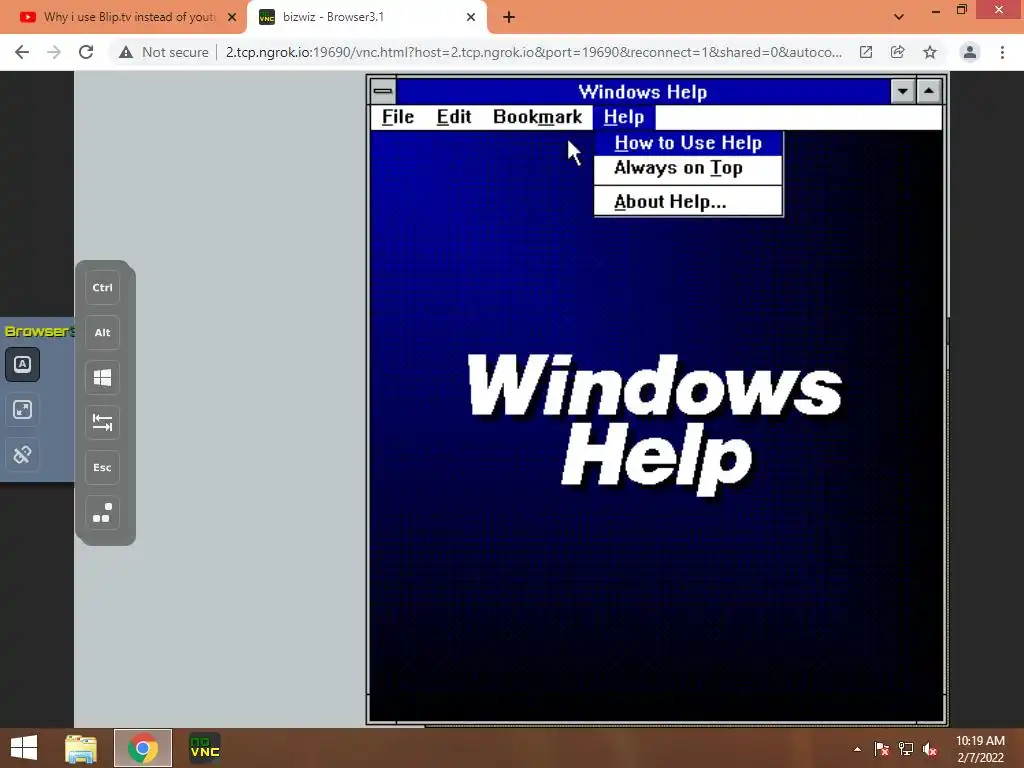The height and width of the screenshot is (768, 1024).
Task: Close the Blip.tv YouTube tab
Action: tap(232, 17)
